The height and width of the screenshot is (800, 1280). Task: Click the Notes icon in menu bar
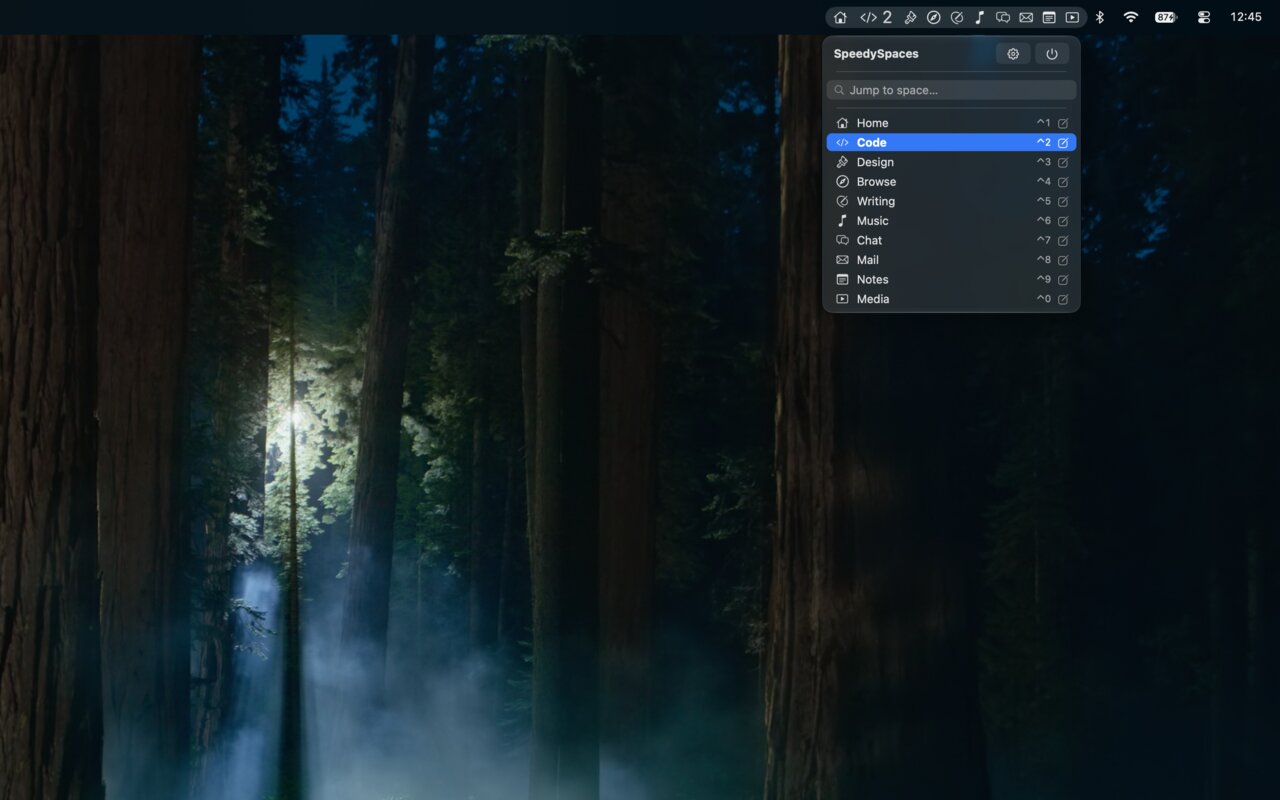(1049, 17)
